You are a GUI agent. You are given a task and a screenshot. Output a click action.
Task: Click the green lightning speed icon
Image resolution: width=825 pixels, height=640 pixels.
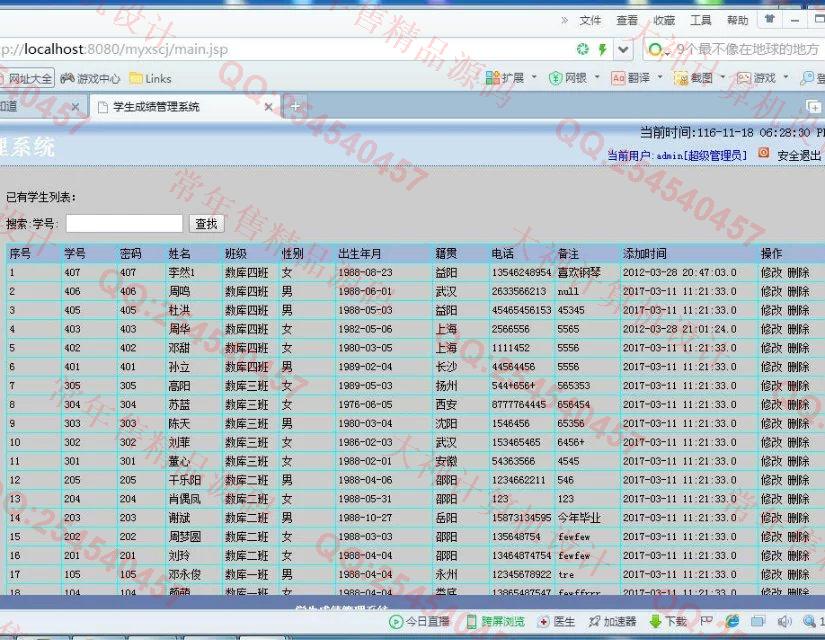point(602,49)
